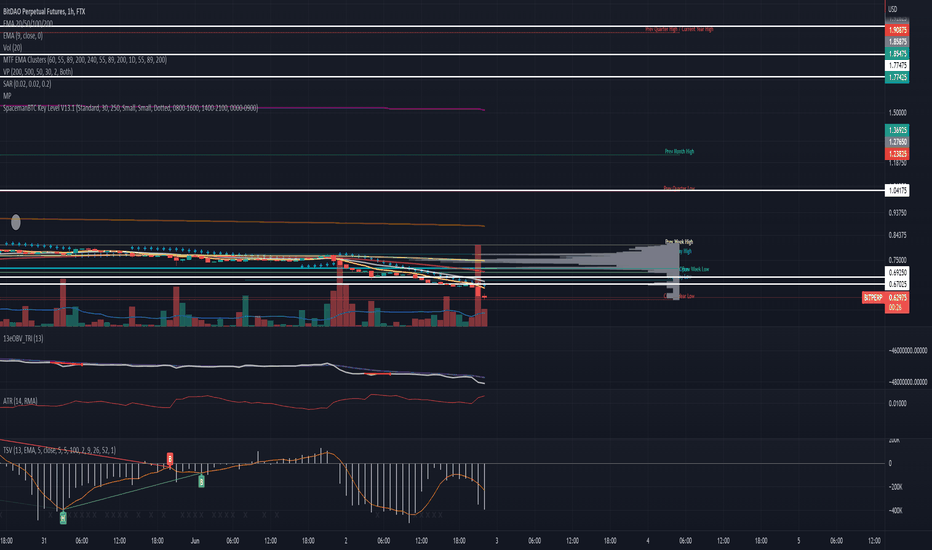This screenshot has height=550, width=932.
Task: Click the -400K TSV scale value
Action: (x=896, y=510)
